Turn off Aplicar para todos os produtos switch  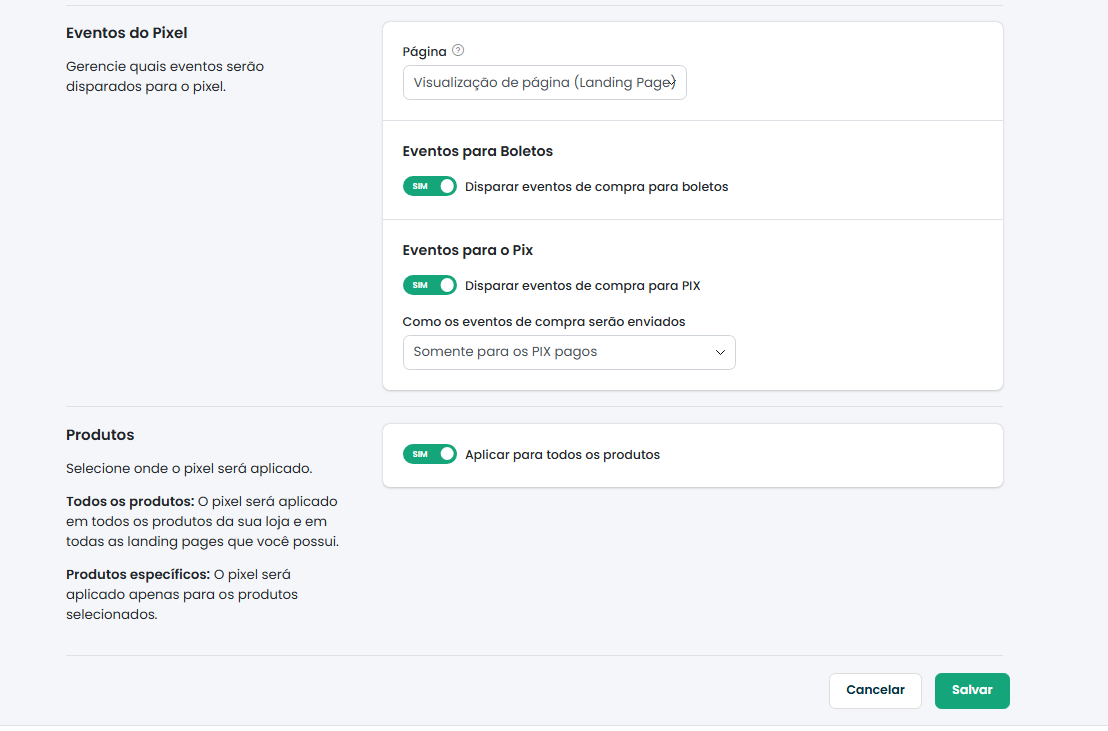click(429, 454)
